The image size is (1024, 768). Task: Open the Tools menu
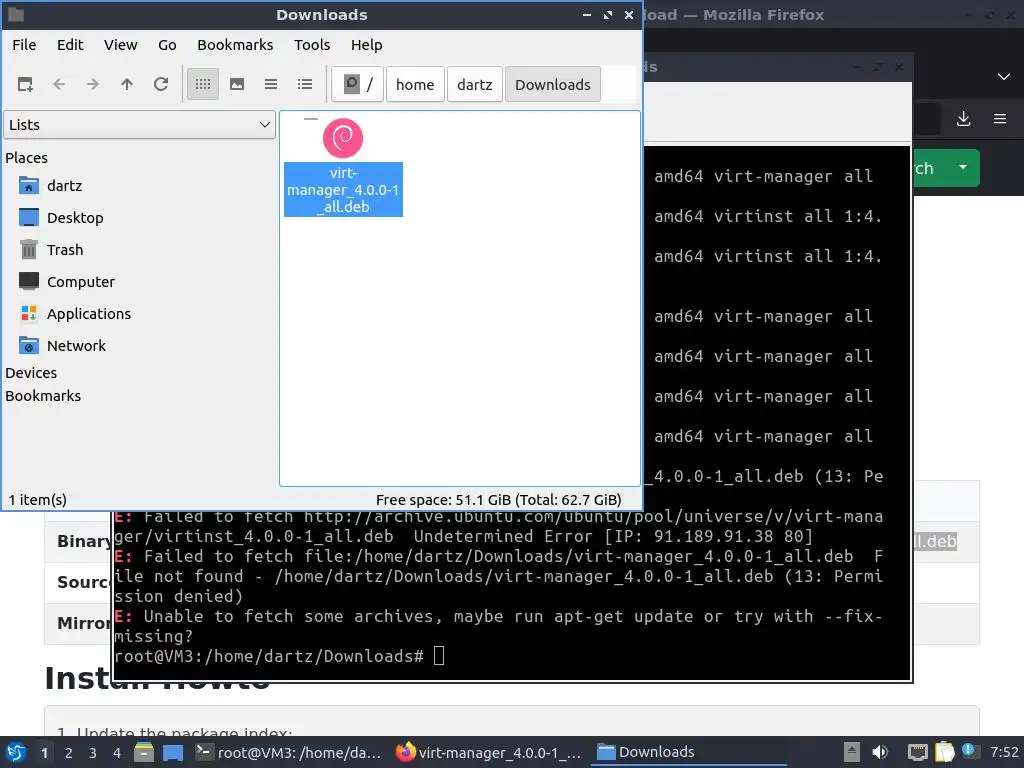point(312,45)
